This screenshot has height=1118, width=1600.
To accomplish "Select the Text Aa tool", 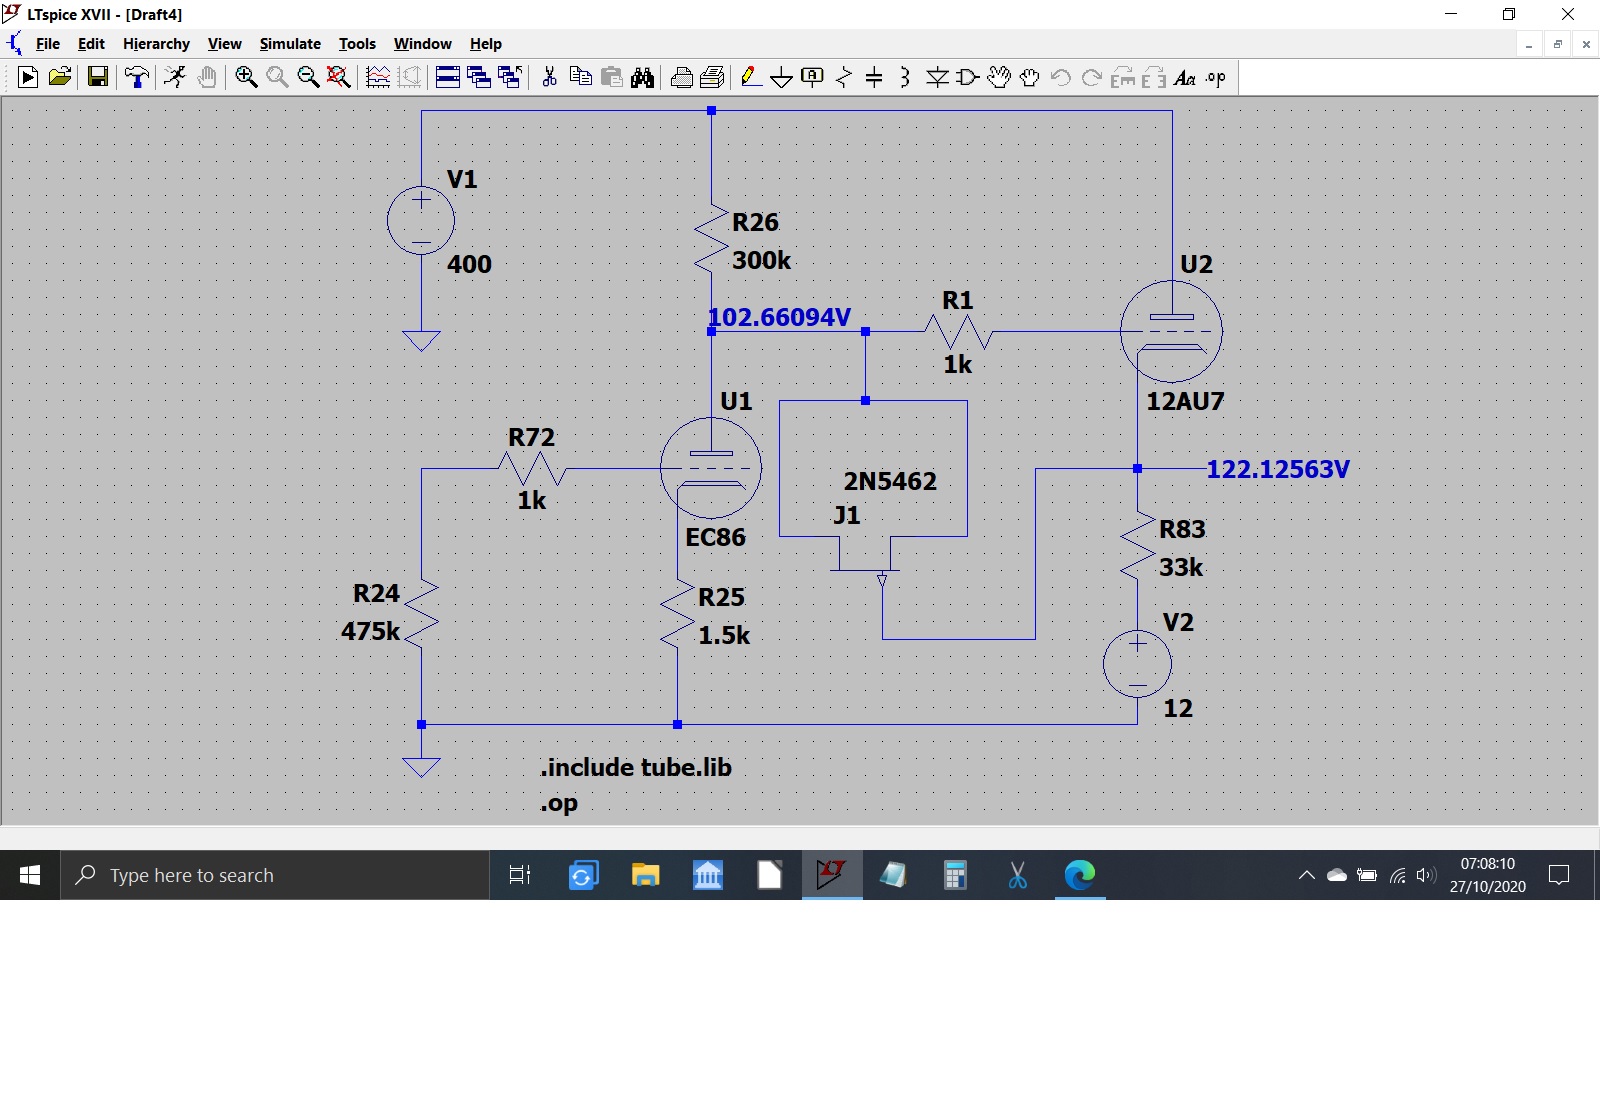I will [x=1185, y=78].
